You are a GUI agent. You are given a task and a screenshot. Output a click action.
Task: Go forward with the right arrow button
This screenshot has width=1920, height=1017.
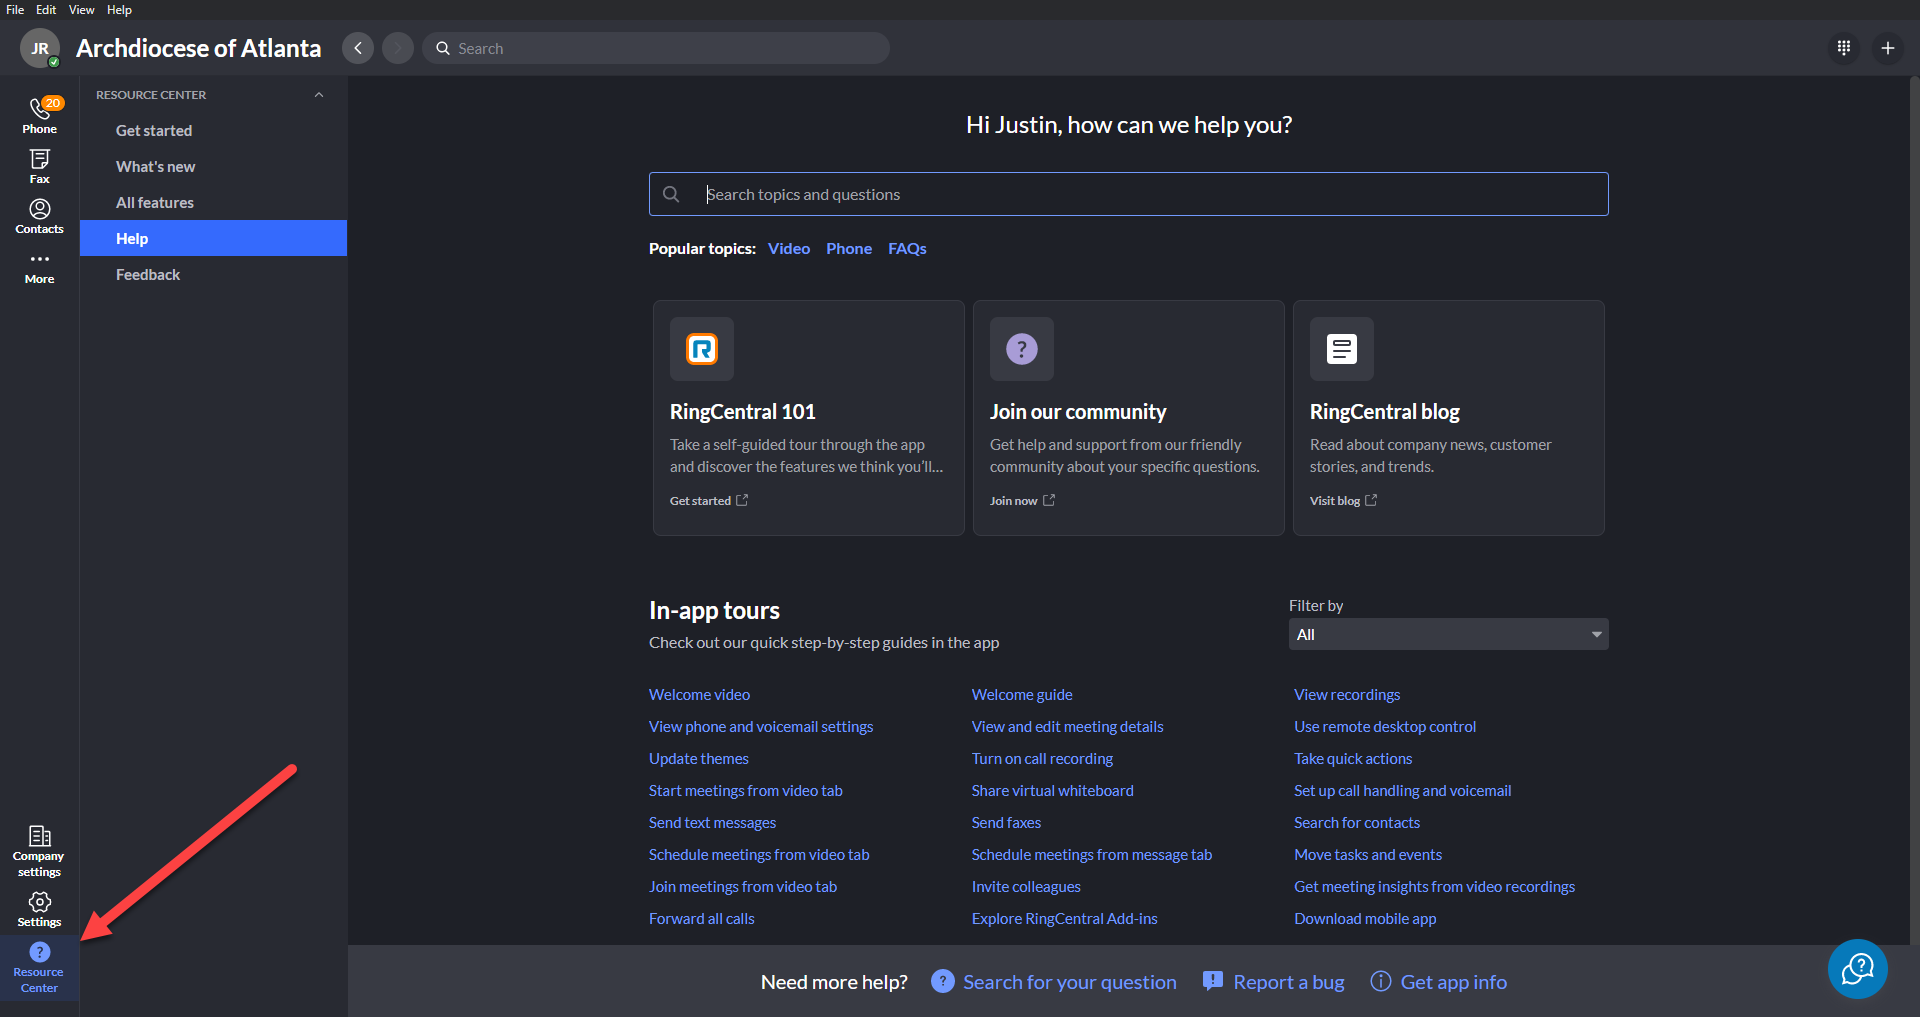398,48
